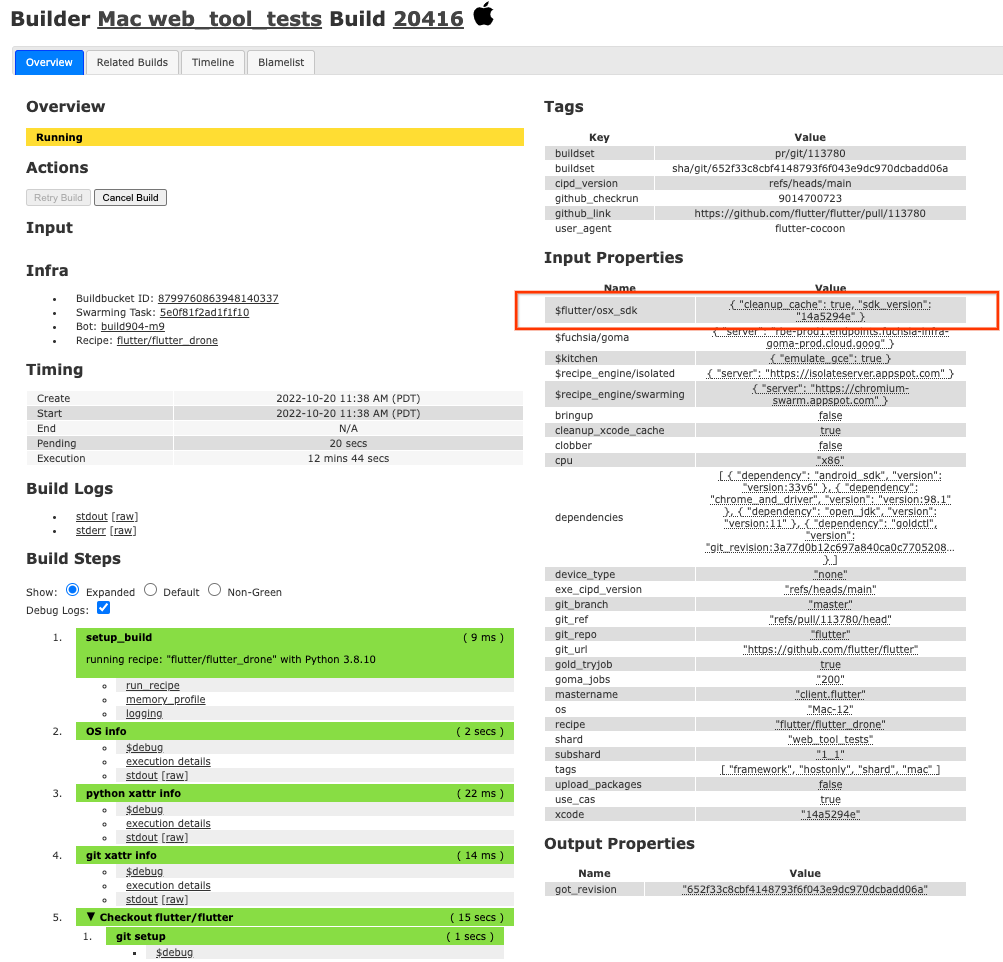Collapse the Checkout flutter/flutter step
This screenshot has height=962, width=1003.
[x=91, y=916]
